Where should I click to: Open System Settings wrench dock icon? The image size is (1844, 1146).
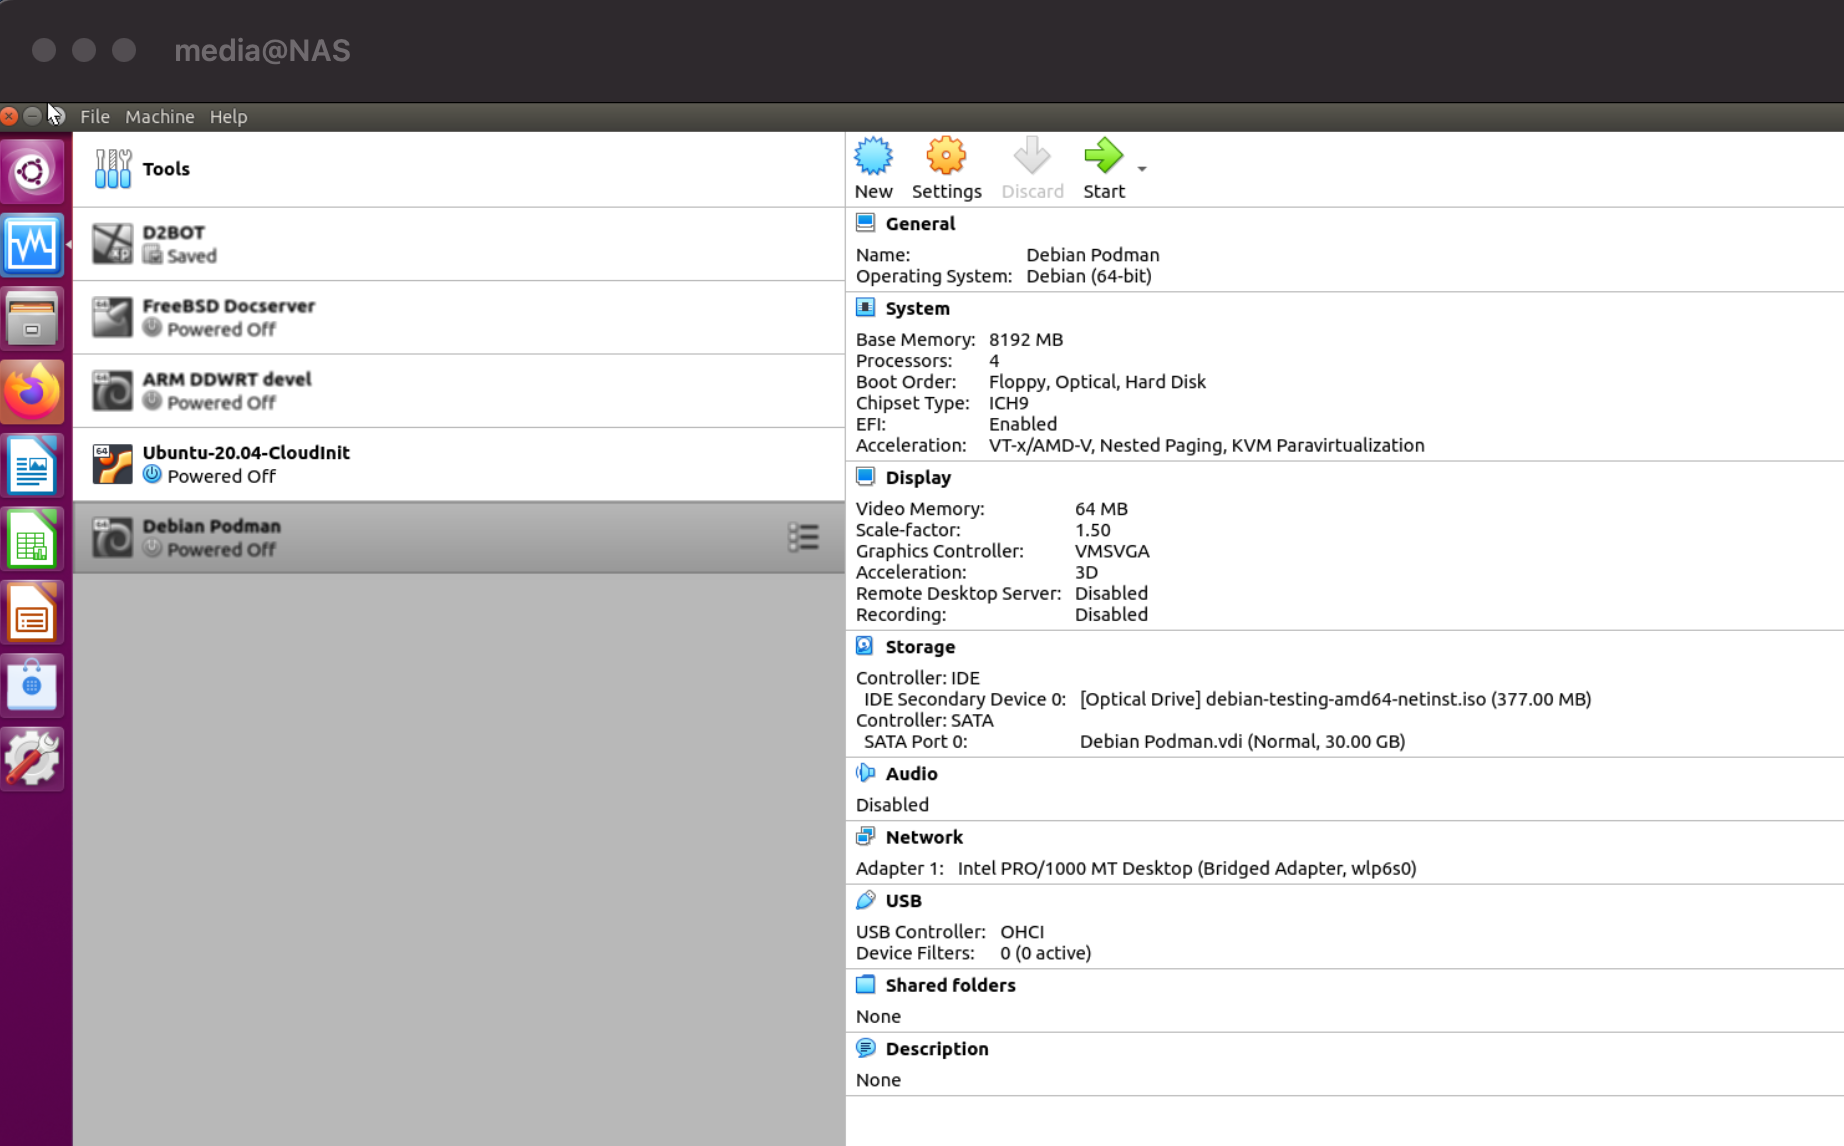click(32, 758)
